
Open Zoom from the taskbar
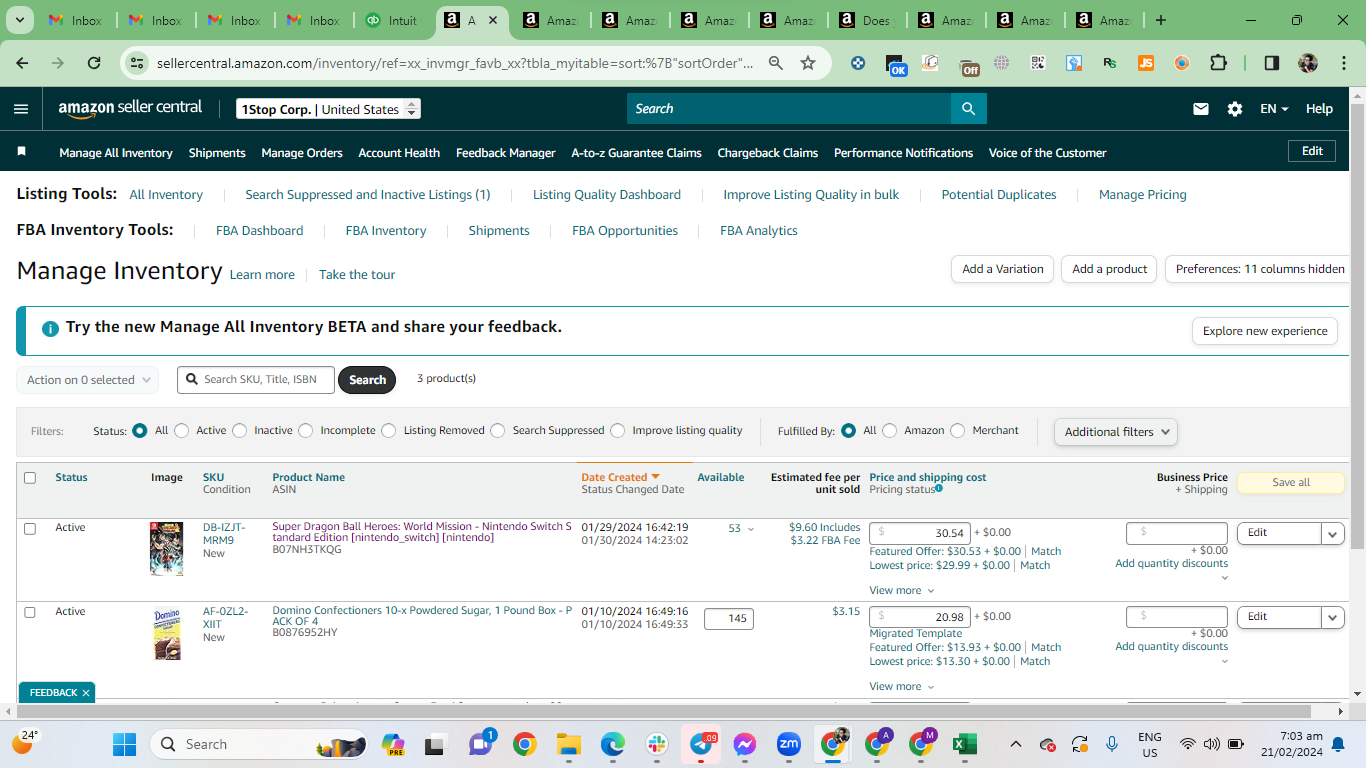pyautogui.click(x=789, y=744)
